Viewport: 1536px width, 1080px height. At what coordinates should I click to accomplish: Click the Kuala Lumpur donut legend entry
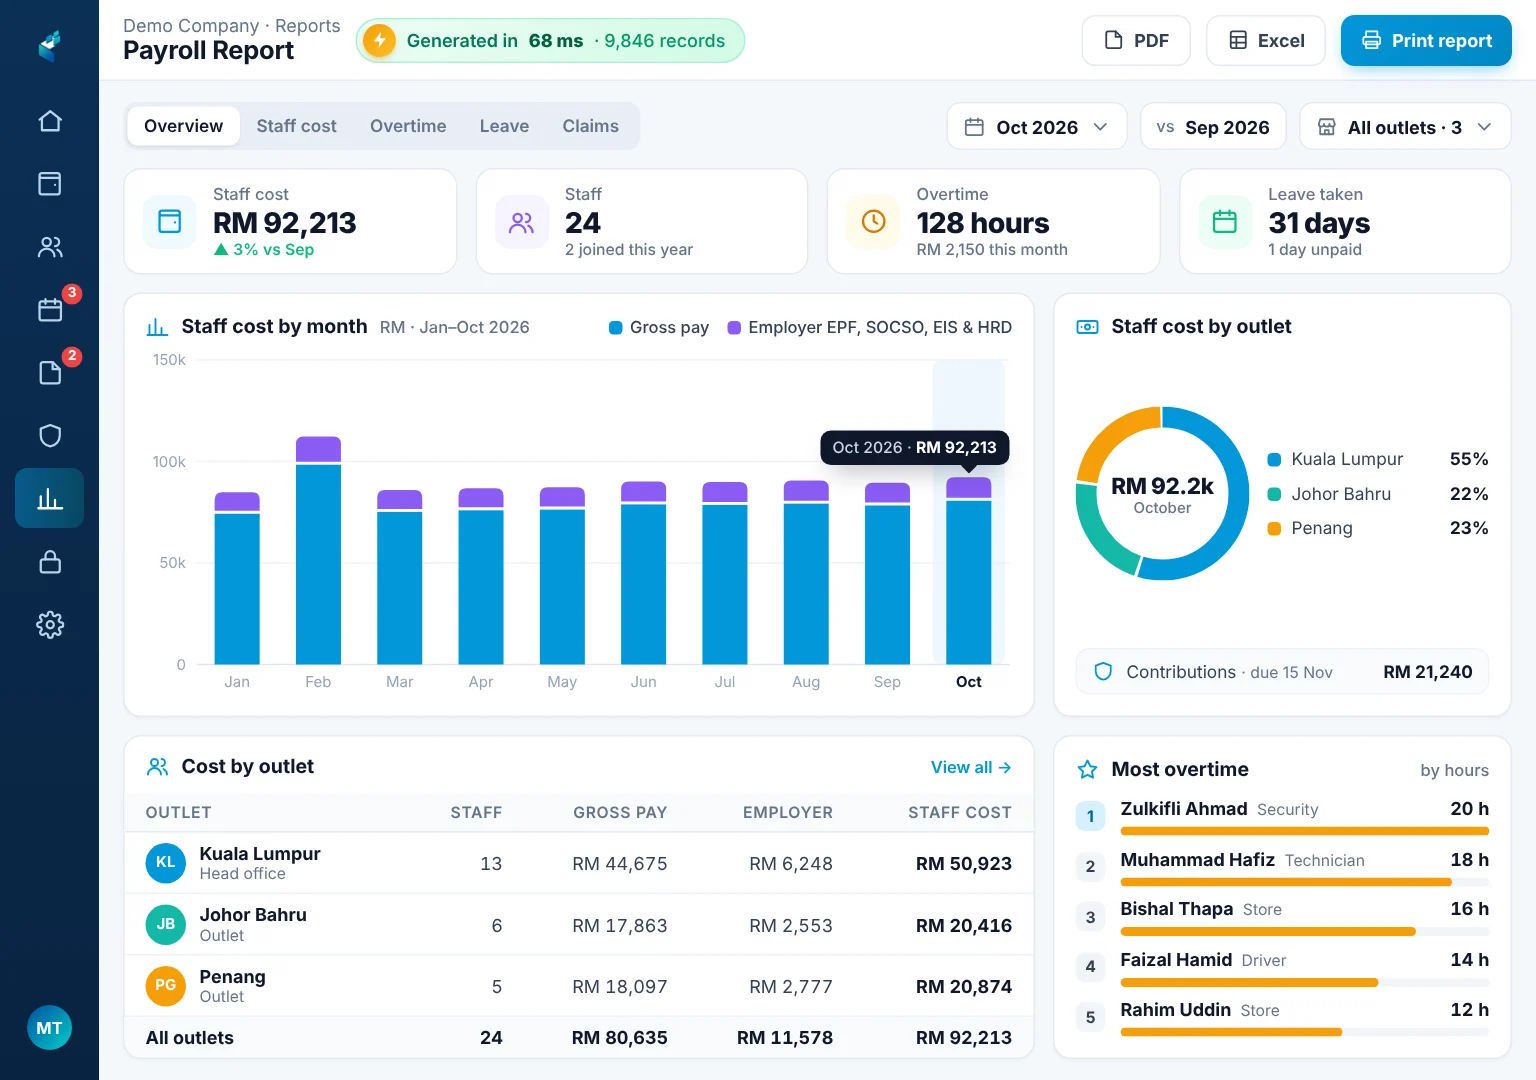1378,459
